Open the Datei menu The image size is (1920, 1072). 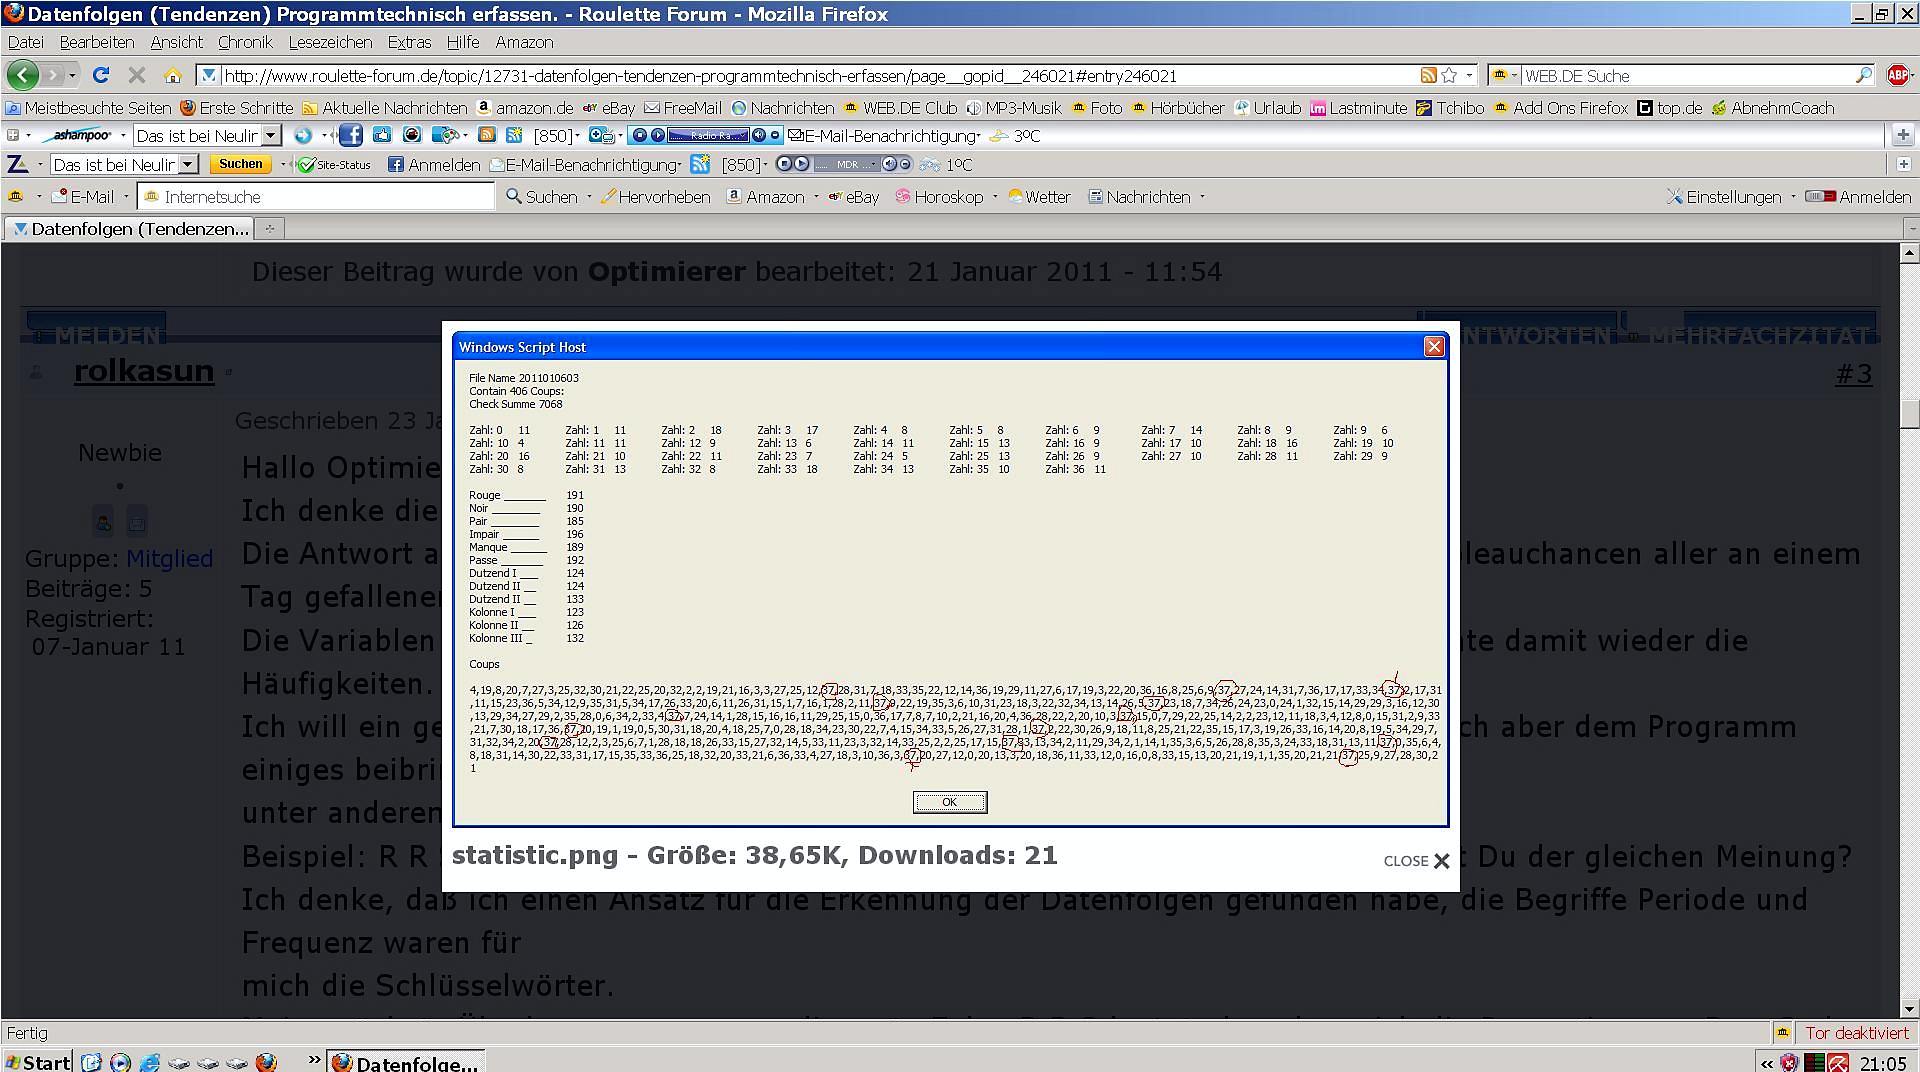(26, 42)
